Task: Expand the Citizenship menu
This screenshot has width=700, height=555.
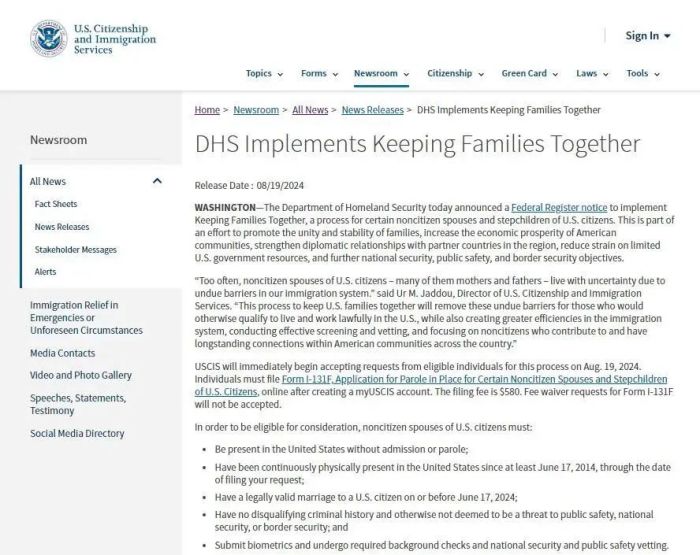Action: 455,73
